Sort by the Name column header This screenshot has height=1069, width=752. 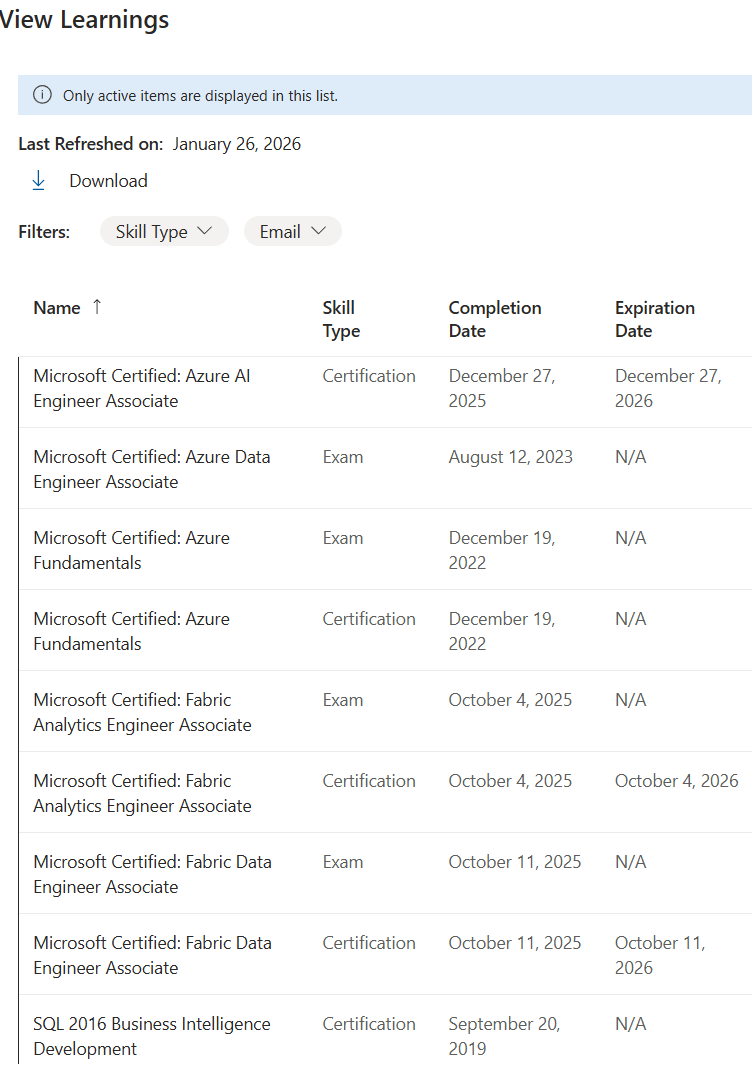coord(57,308)
